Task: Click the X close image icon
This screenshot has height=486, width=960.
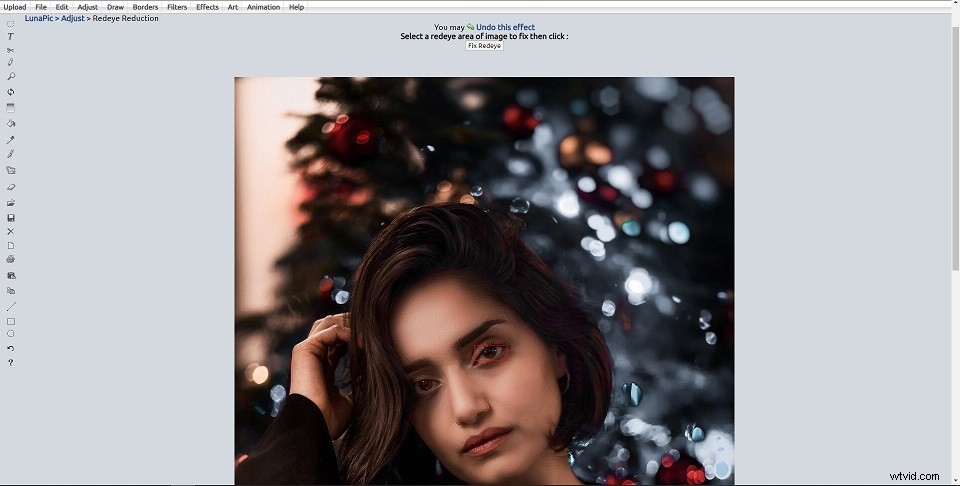Action: coord(10,231)
